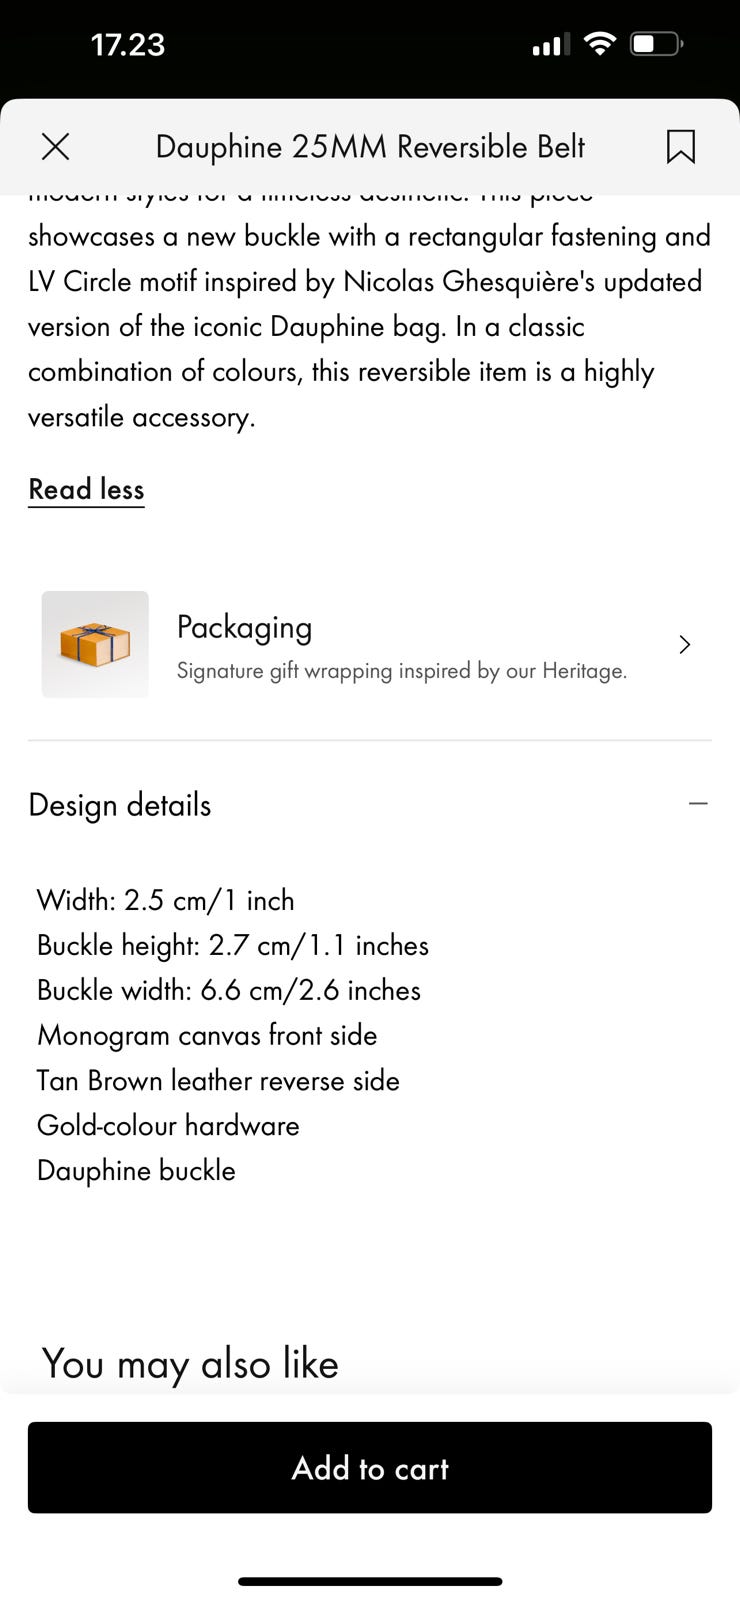Collapse description with Read less

[x=86, y=489]
